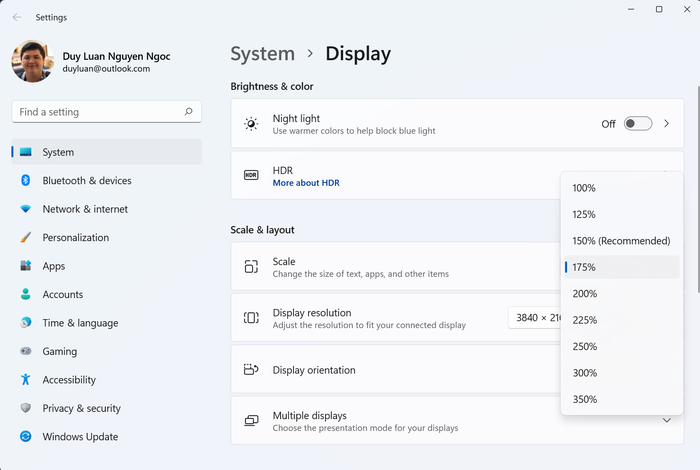Click the System breadcrumb link

262,54
